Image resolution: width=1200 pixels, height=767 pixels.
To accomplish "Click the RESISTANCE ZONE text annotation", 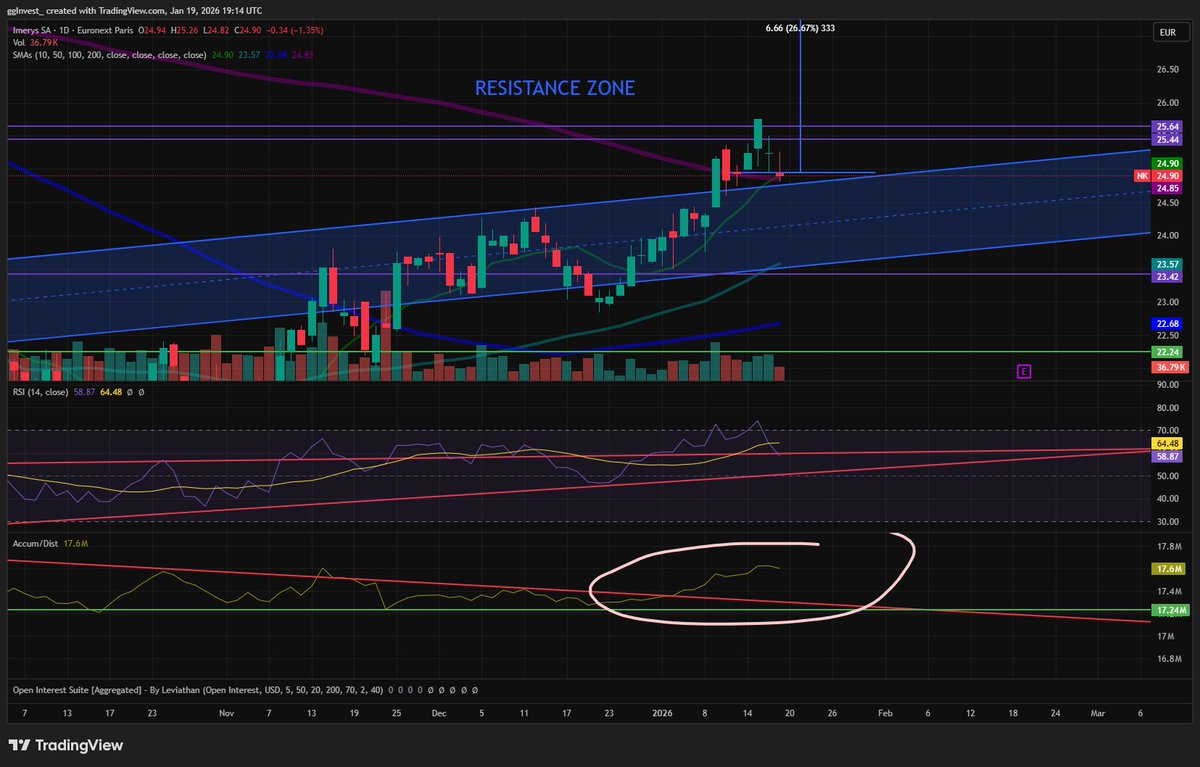I will (x=555, y=88).
